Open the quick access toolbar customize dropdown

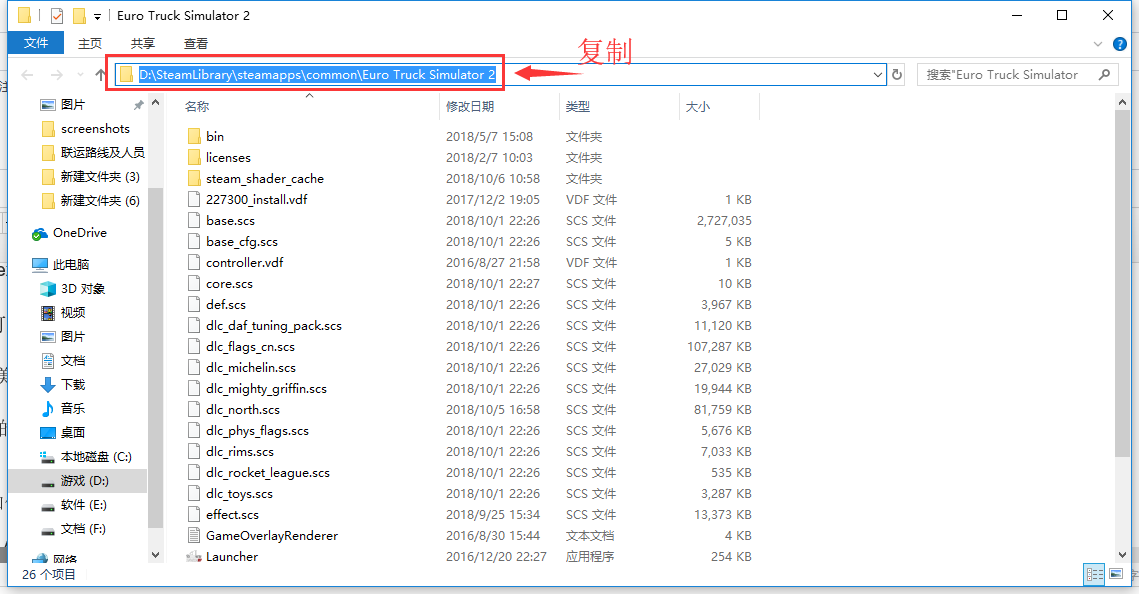pyautogui.click(x=97, y=16)
